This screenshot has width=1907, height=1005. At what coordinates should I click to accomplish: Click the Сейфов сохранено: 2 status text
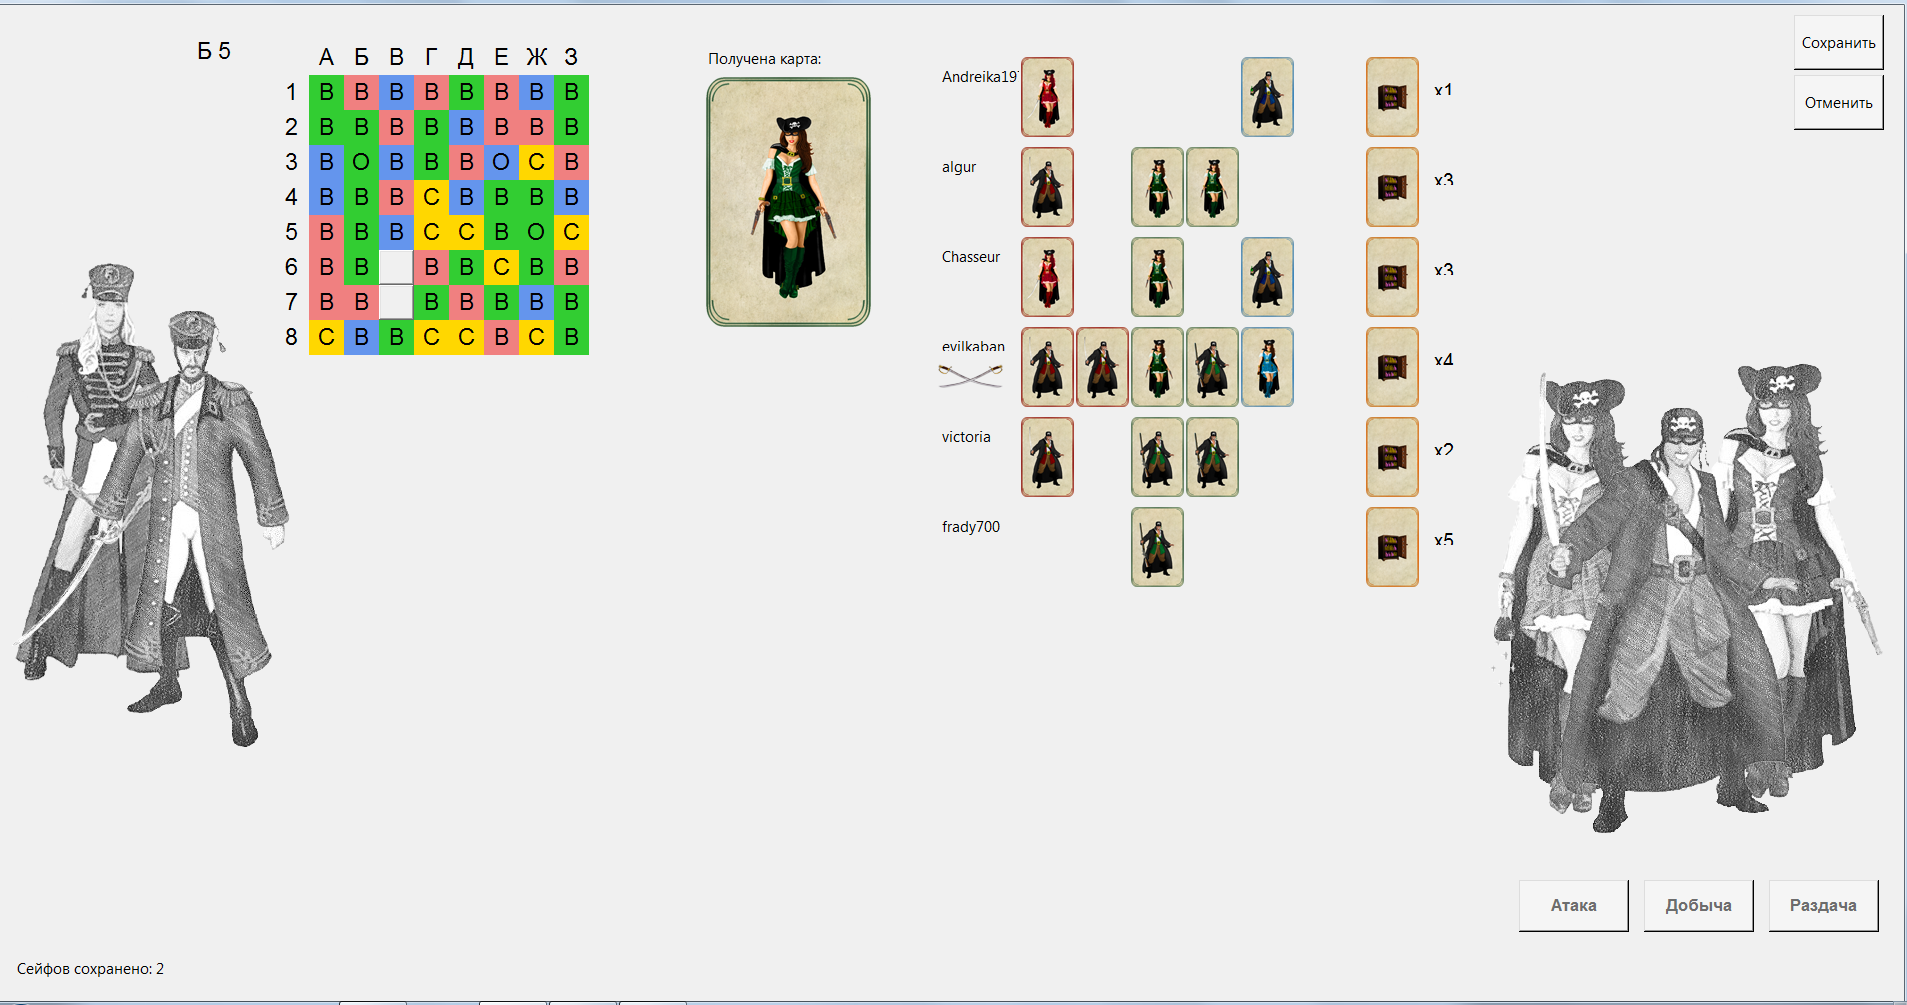tap(90, 969)
